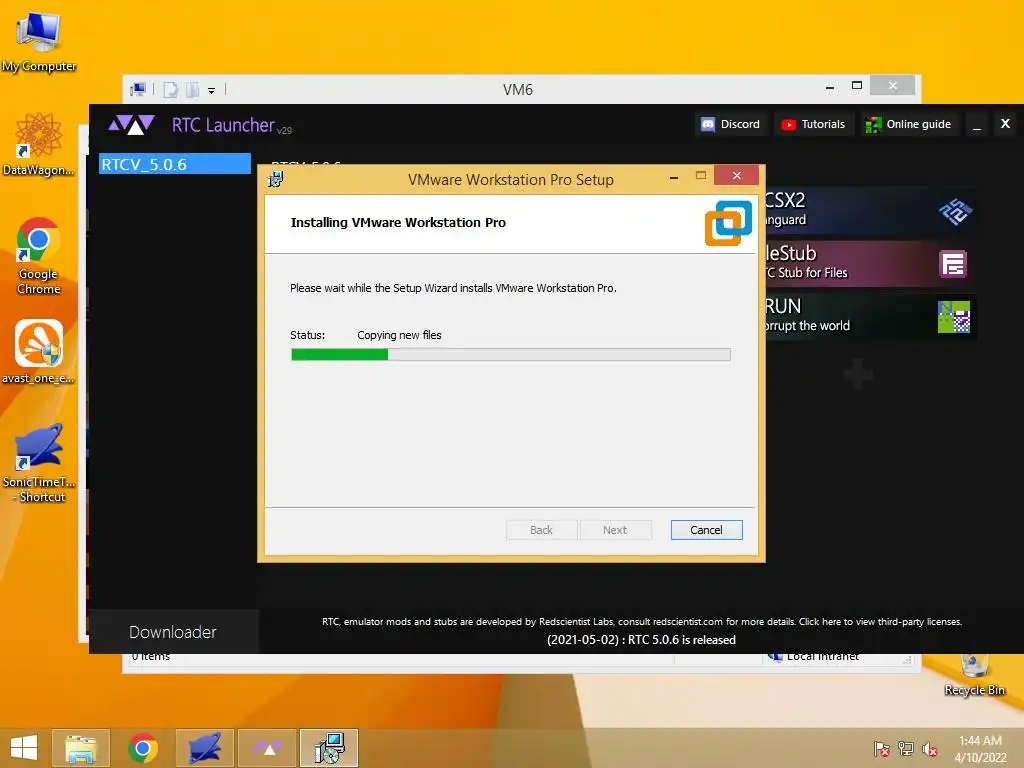This screenshot has width=1024, height=768.
Task: Click the installation progress bar
Action: (x=511, y=355)
